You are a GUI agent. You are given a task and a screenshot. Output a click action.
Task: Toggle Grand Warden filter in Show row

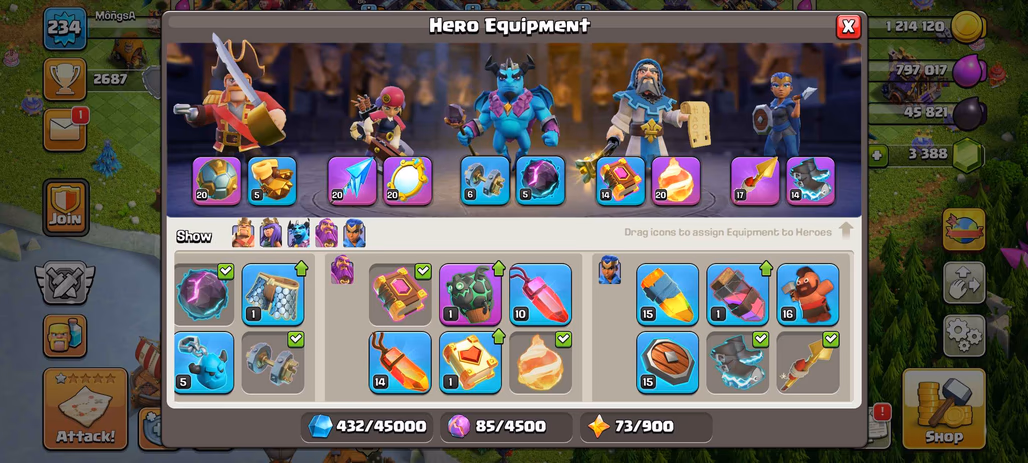point(326,233)
